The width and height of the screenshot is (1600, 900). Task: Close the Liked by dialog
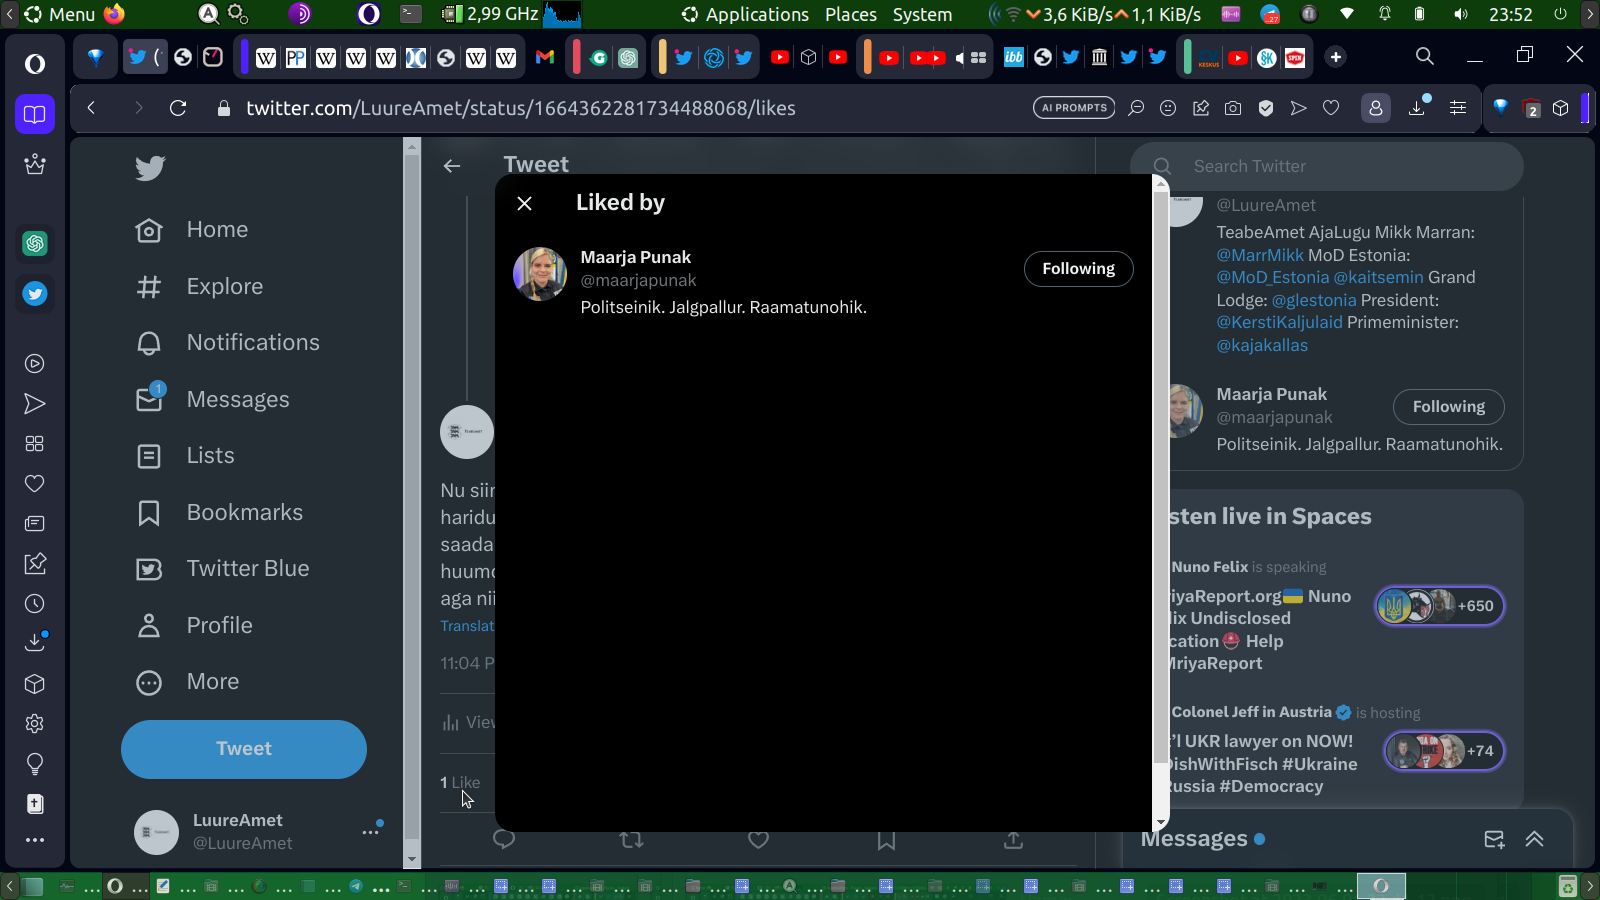tap(524, 203)
